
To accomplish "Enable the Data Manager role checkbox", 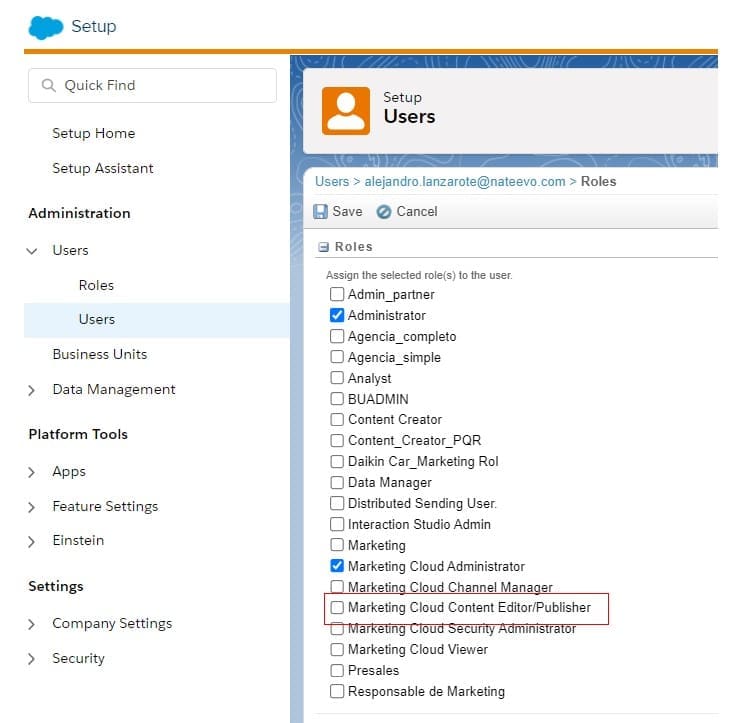I will click(x=337, y=483).
